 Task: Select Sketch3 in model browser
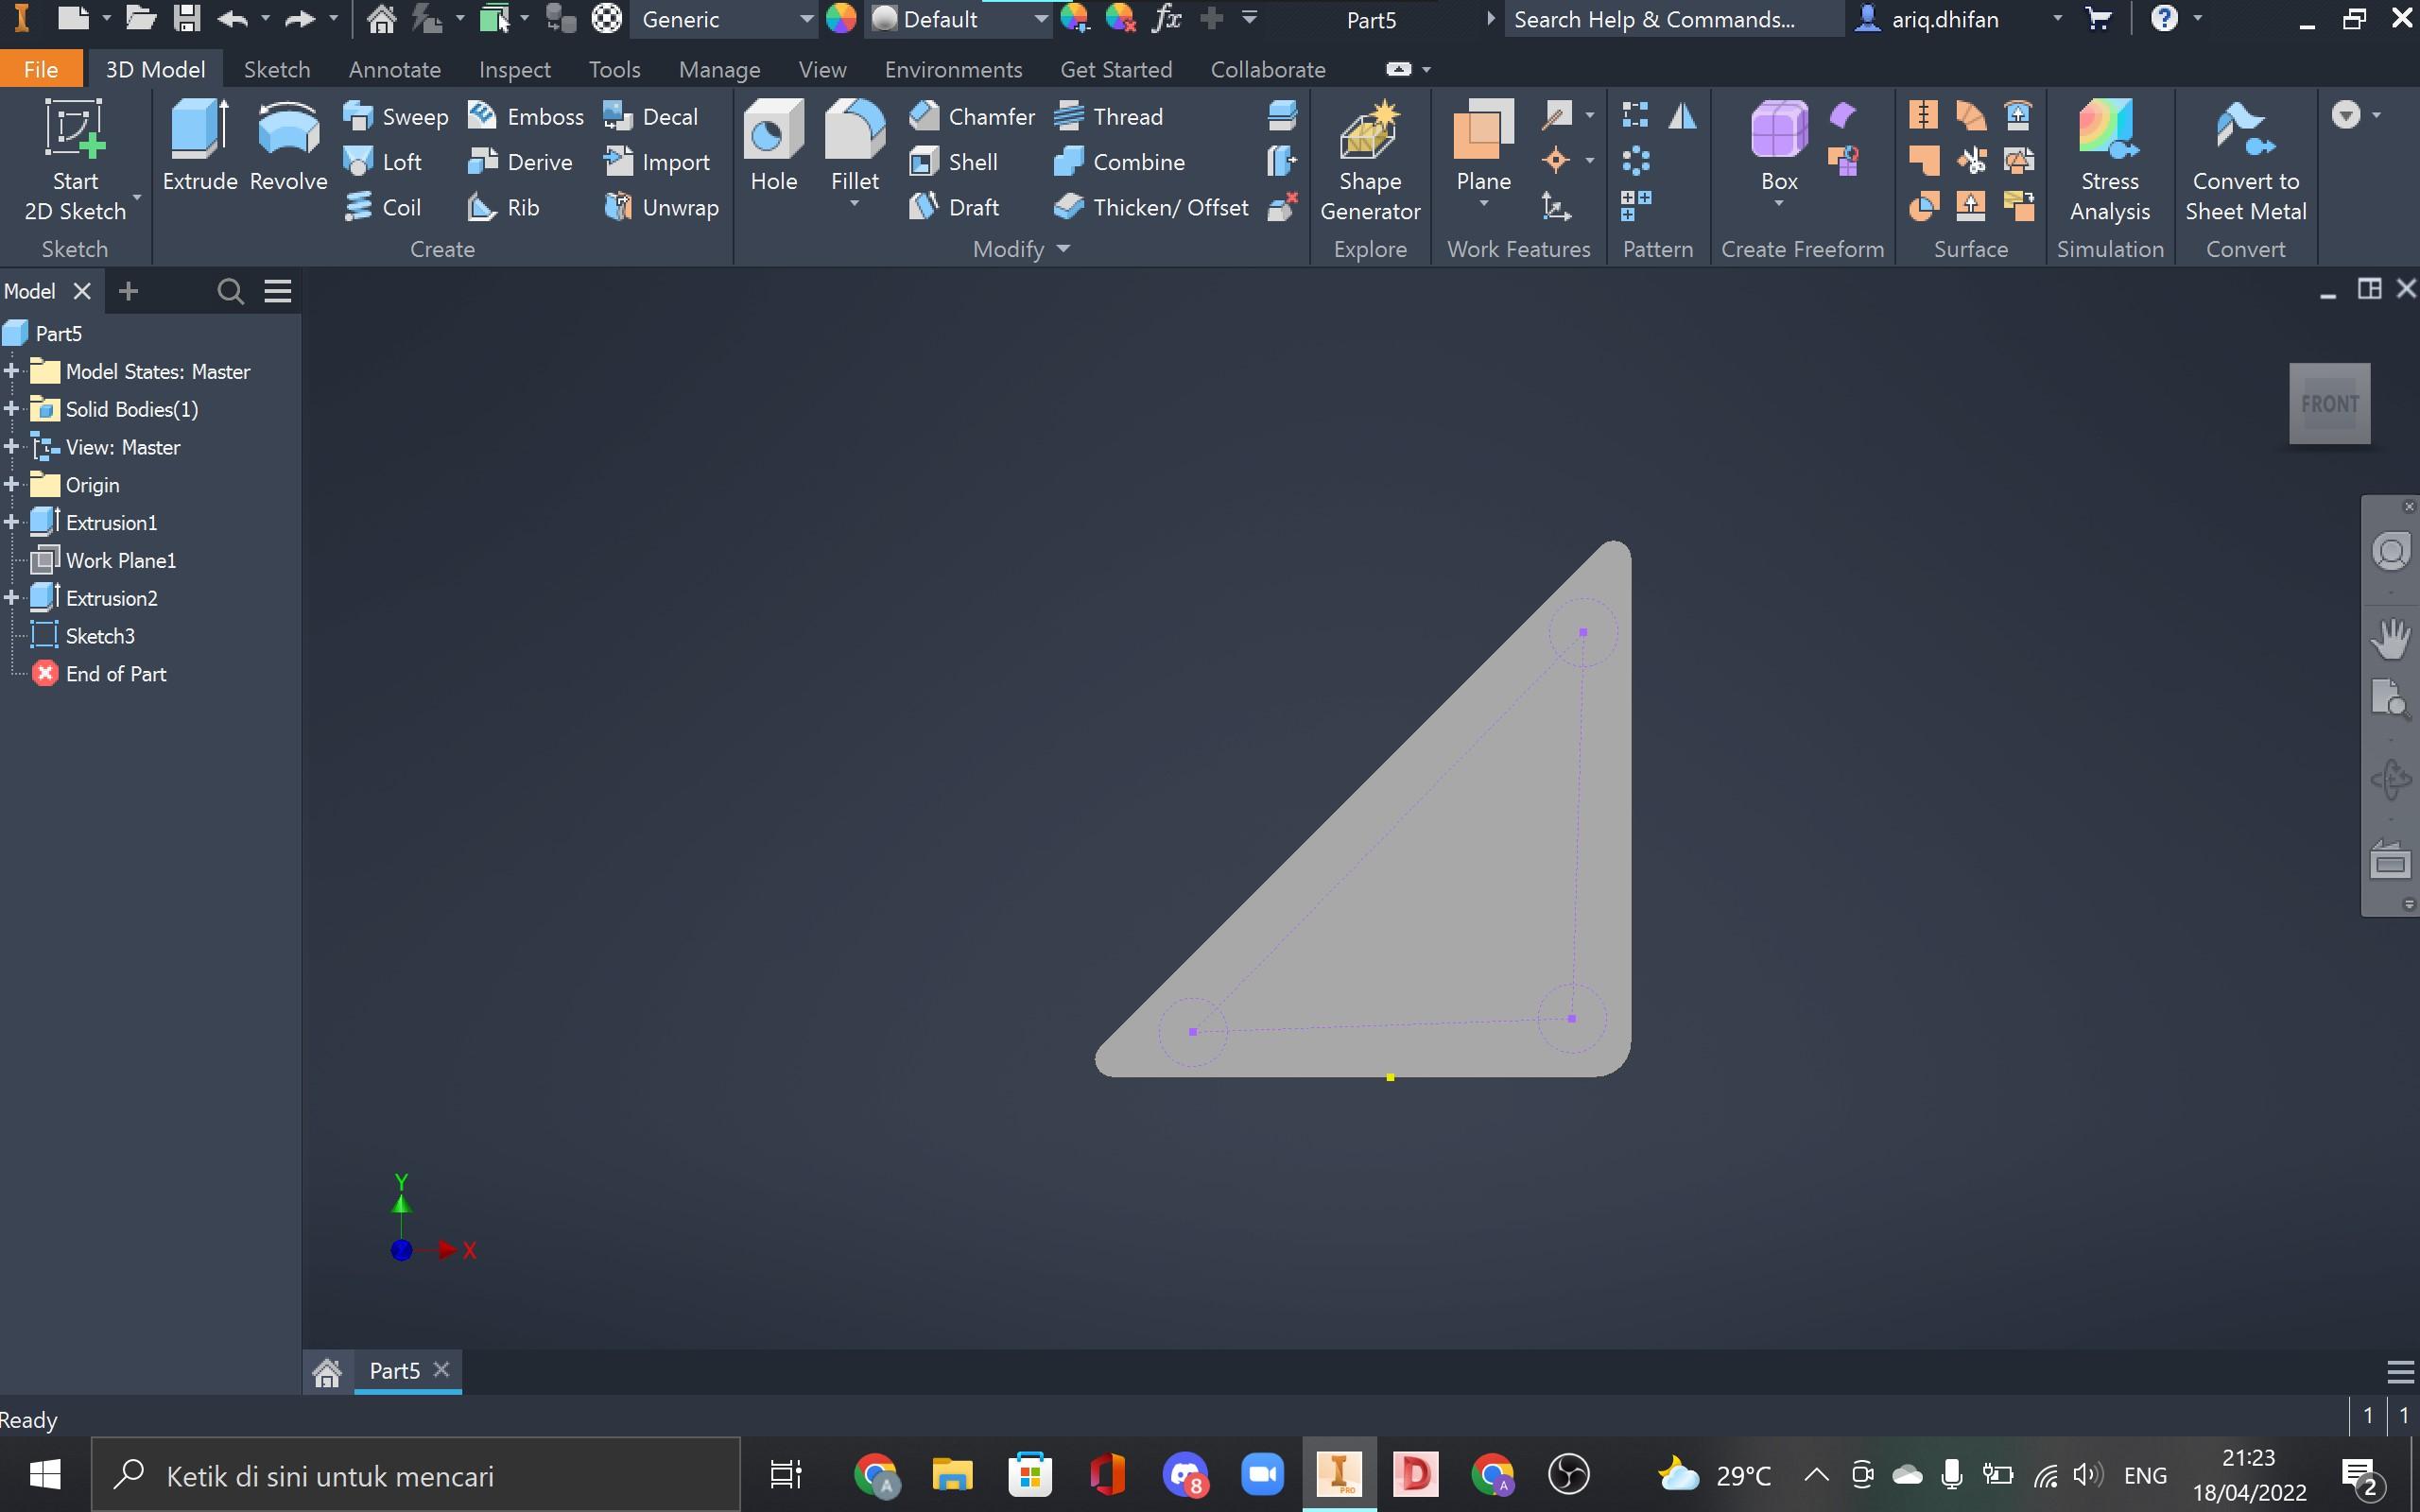point(99,636)
